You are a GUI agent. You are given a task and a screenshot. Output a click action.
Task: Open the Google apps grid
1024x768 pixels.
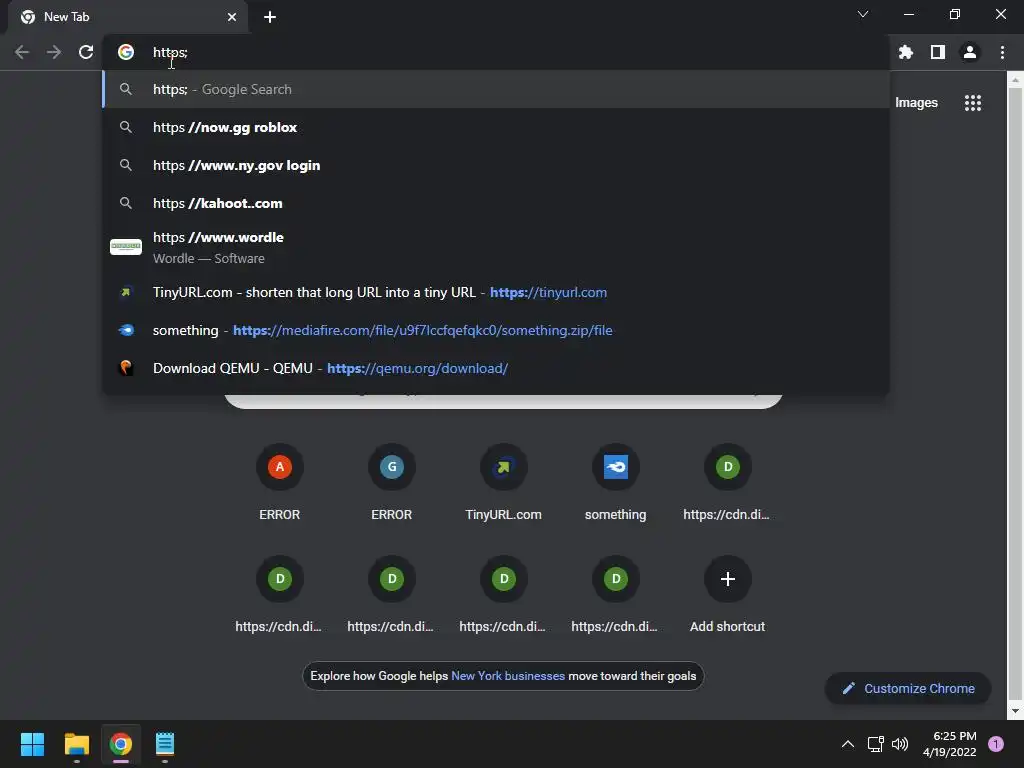click(x=973, y=103)
